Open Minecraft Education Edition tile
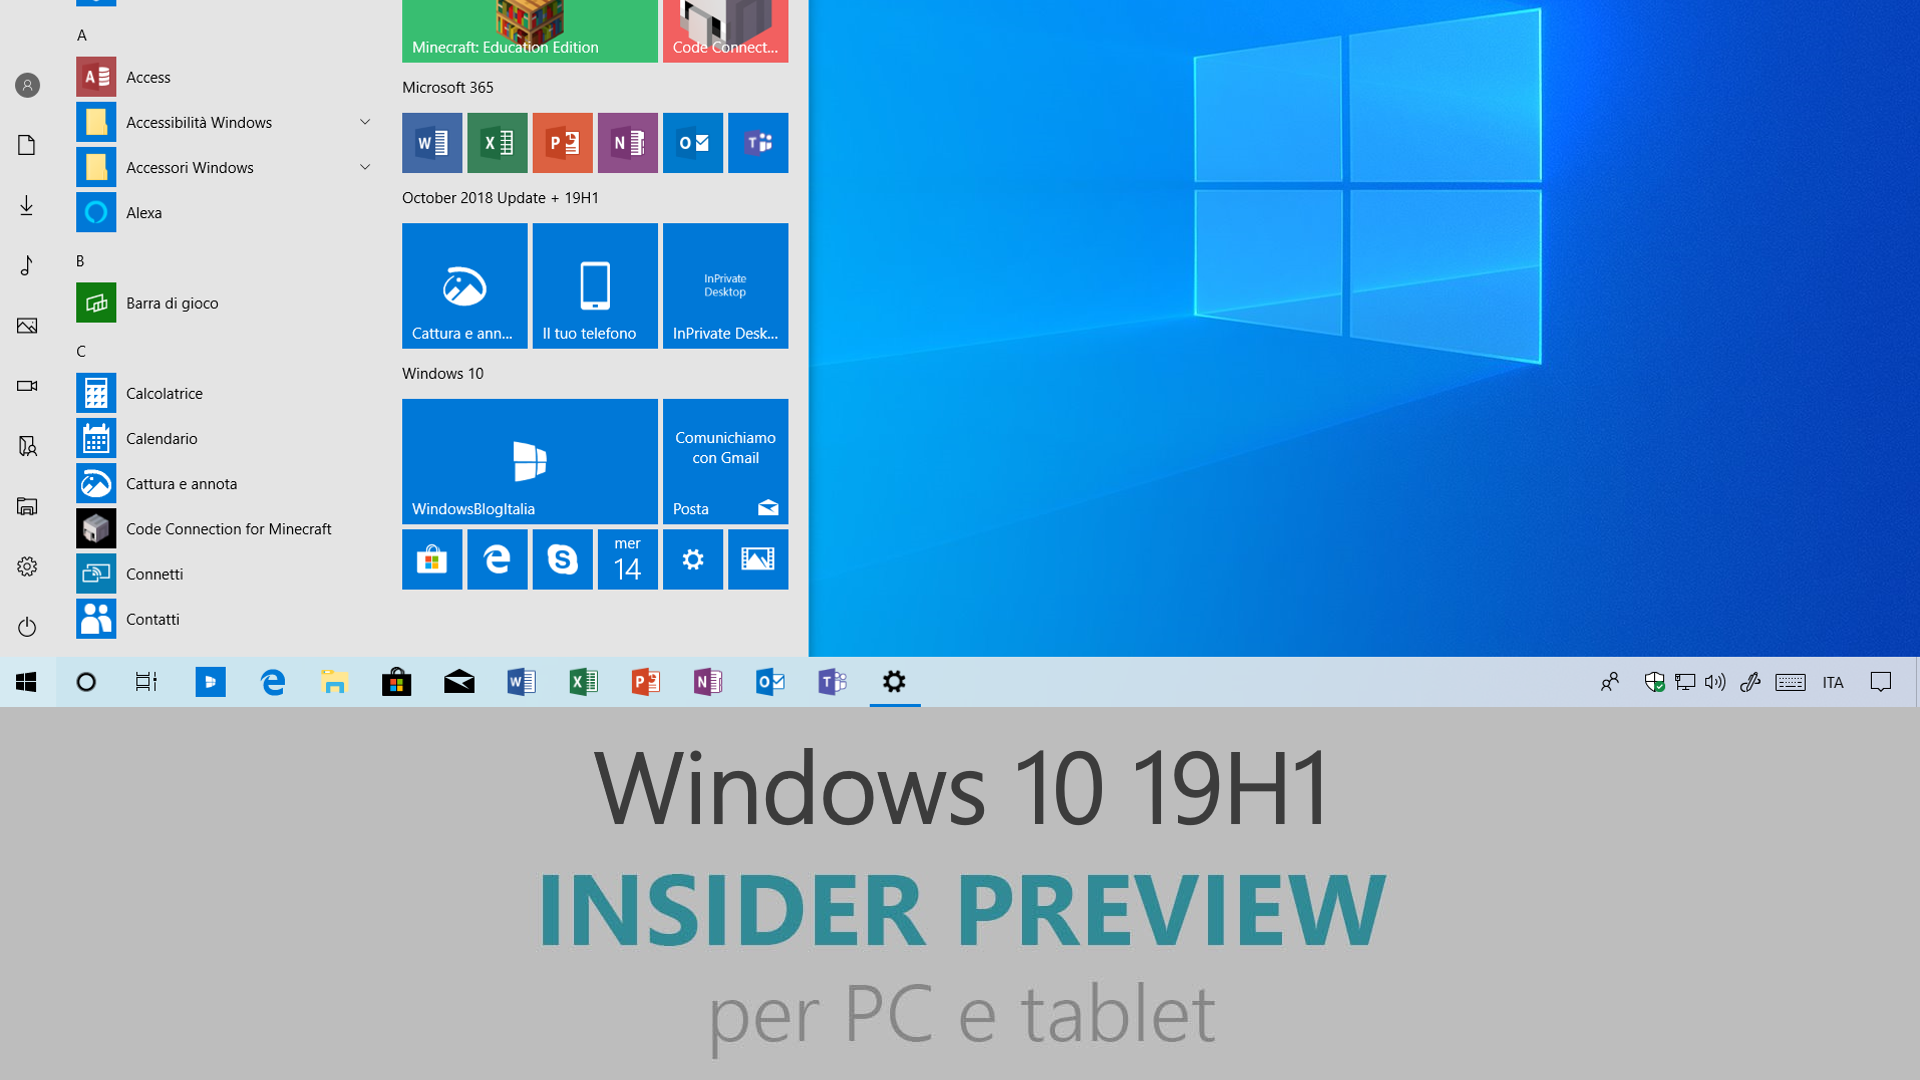The height and width of the screenshot is (1080, 1920). coord(529,30)
